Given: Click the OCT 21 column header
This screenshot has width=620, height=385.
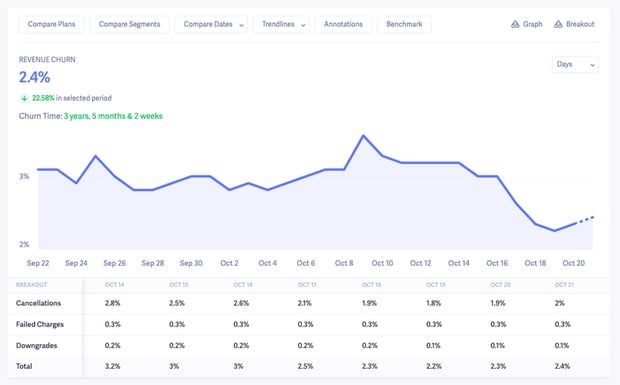Looking at the screenshot, I should pyautogui.click(x=564, y=285).
